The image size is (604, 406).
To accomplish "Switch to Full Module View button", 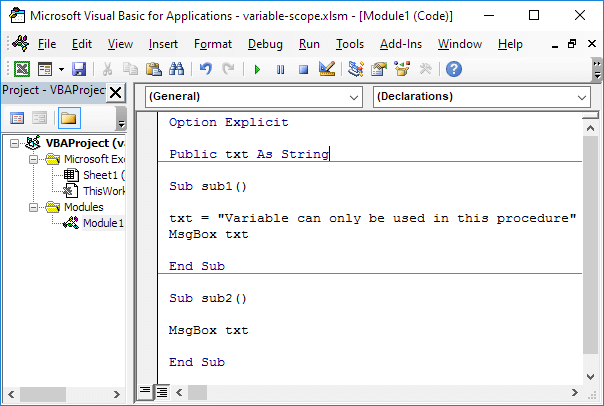I will 158,389.
